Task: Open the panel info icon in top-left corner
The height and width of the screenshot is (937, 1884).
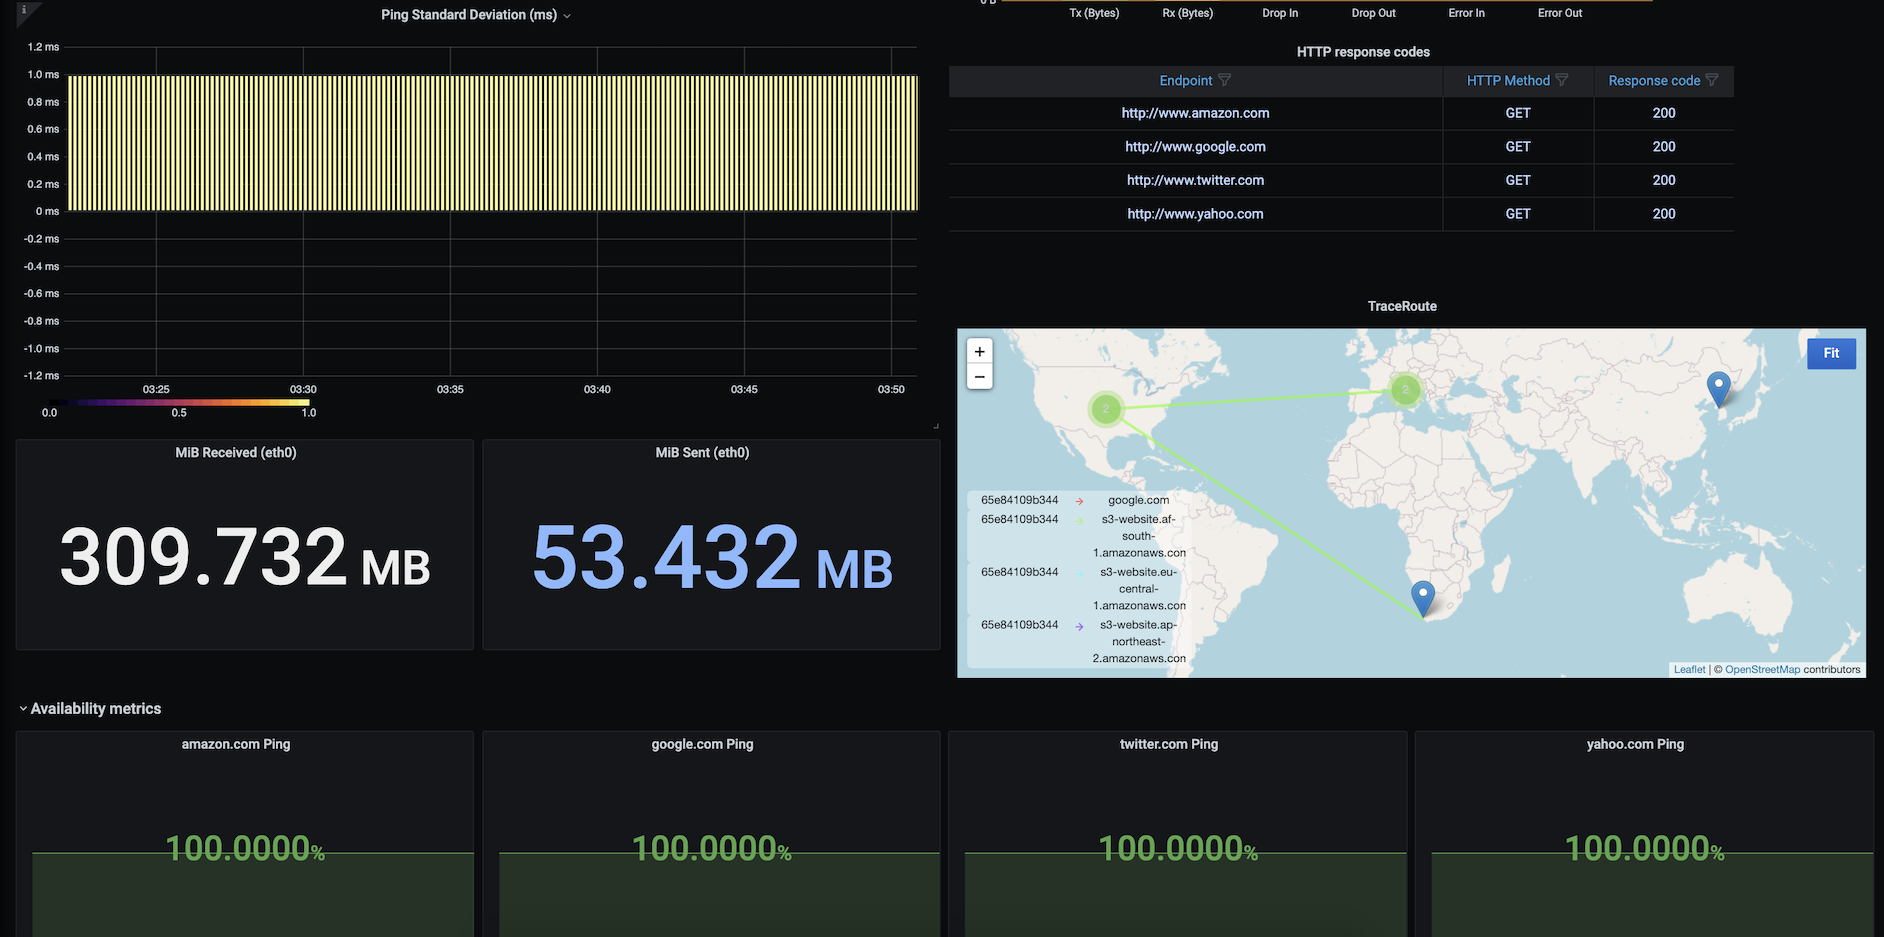Action: point(24,10)
